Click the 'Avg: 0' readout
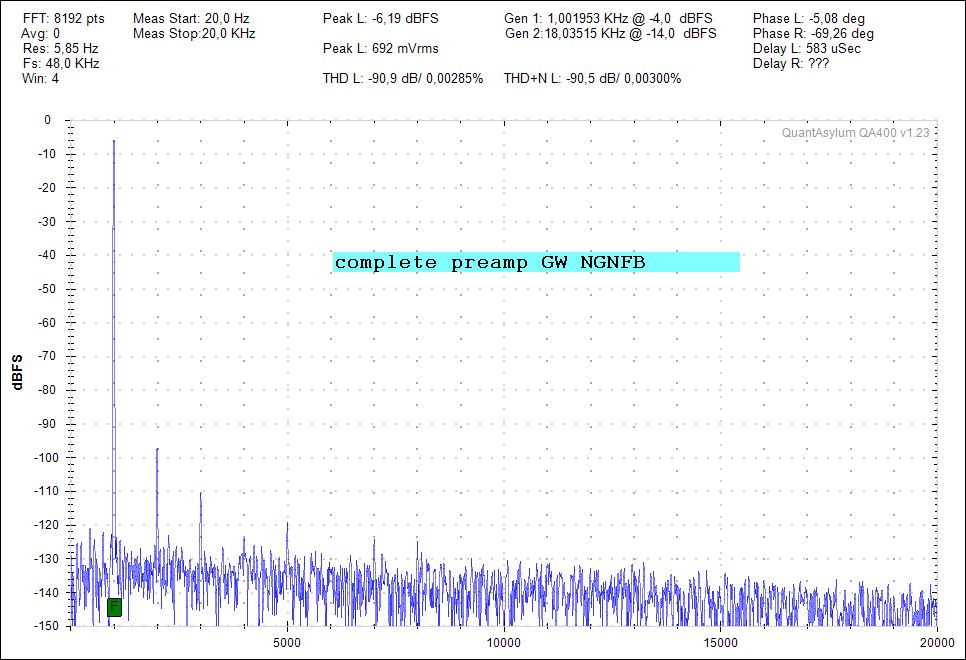 point(41,33)
